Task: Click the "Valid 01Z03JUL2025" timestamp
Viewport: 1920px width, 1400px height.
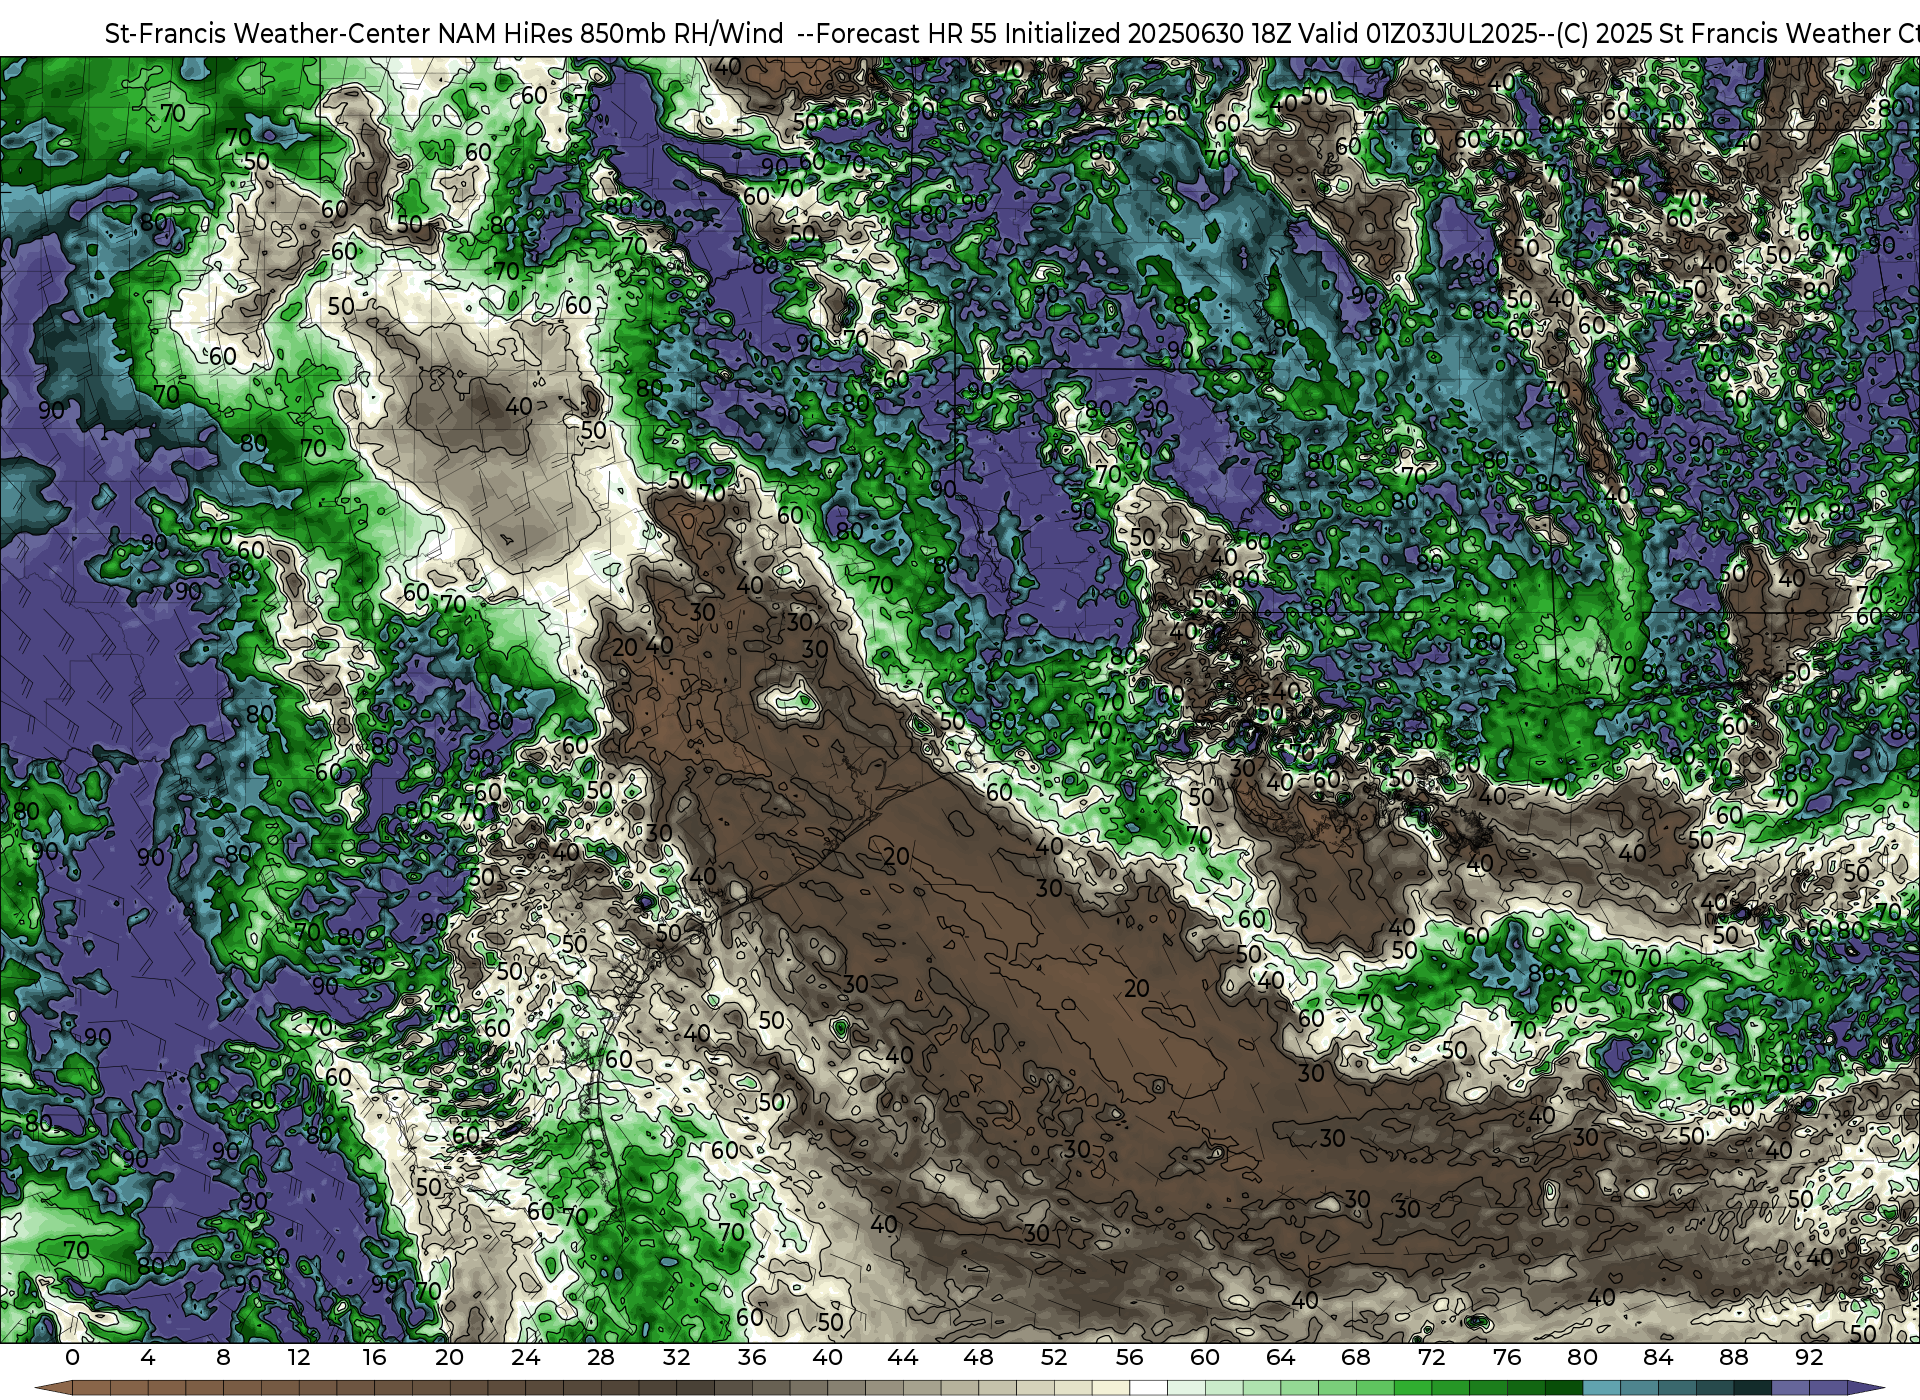Action: tap(1417, 33)
